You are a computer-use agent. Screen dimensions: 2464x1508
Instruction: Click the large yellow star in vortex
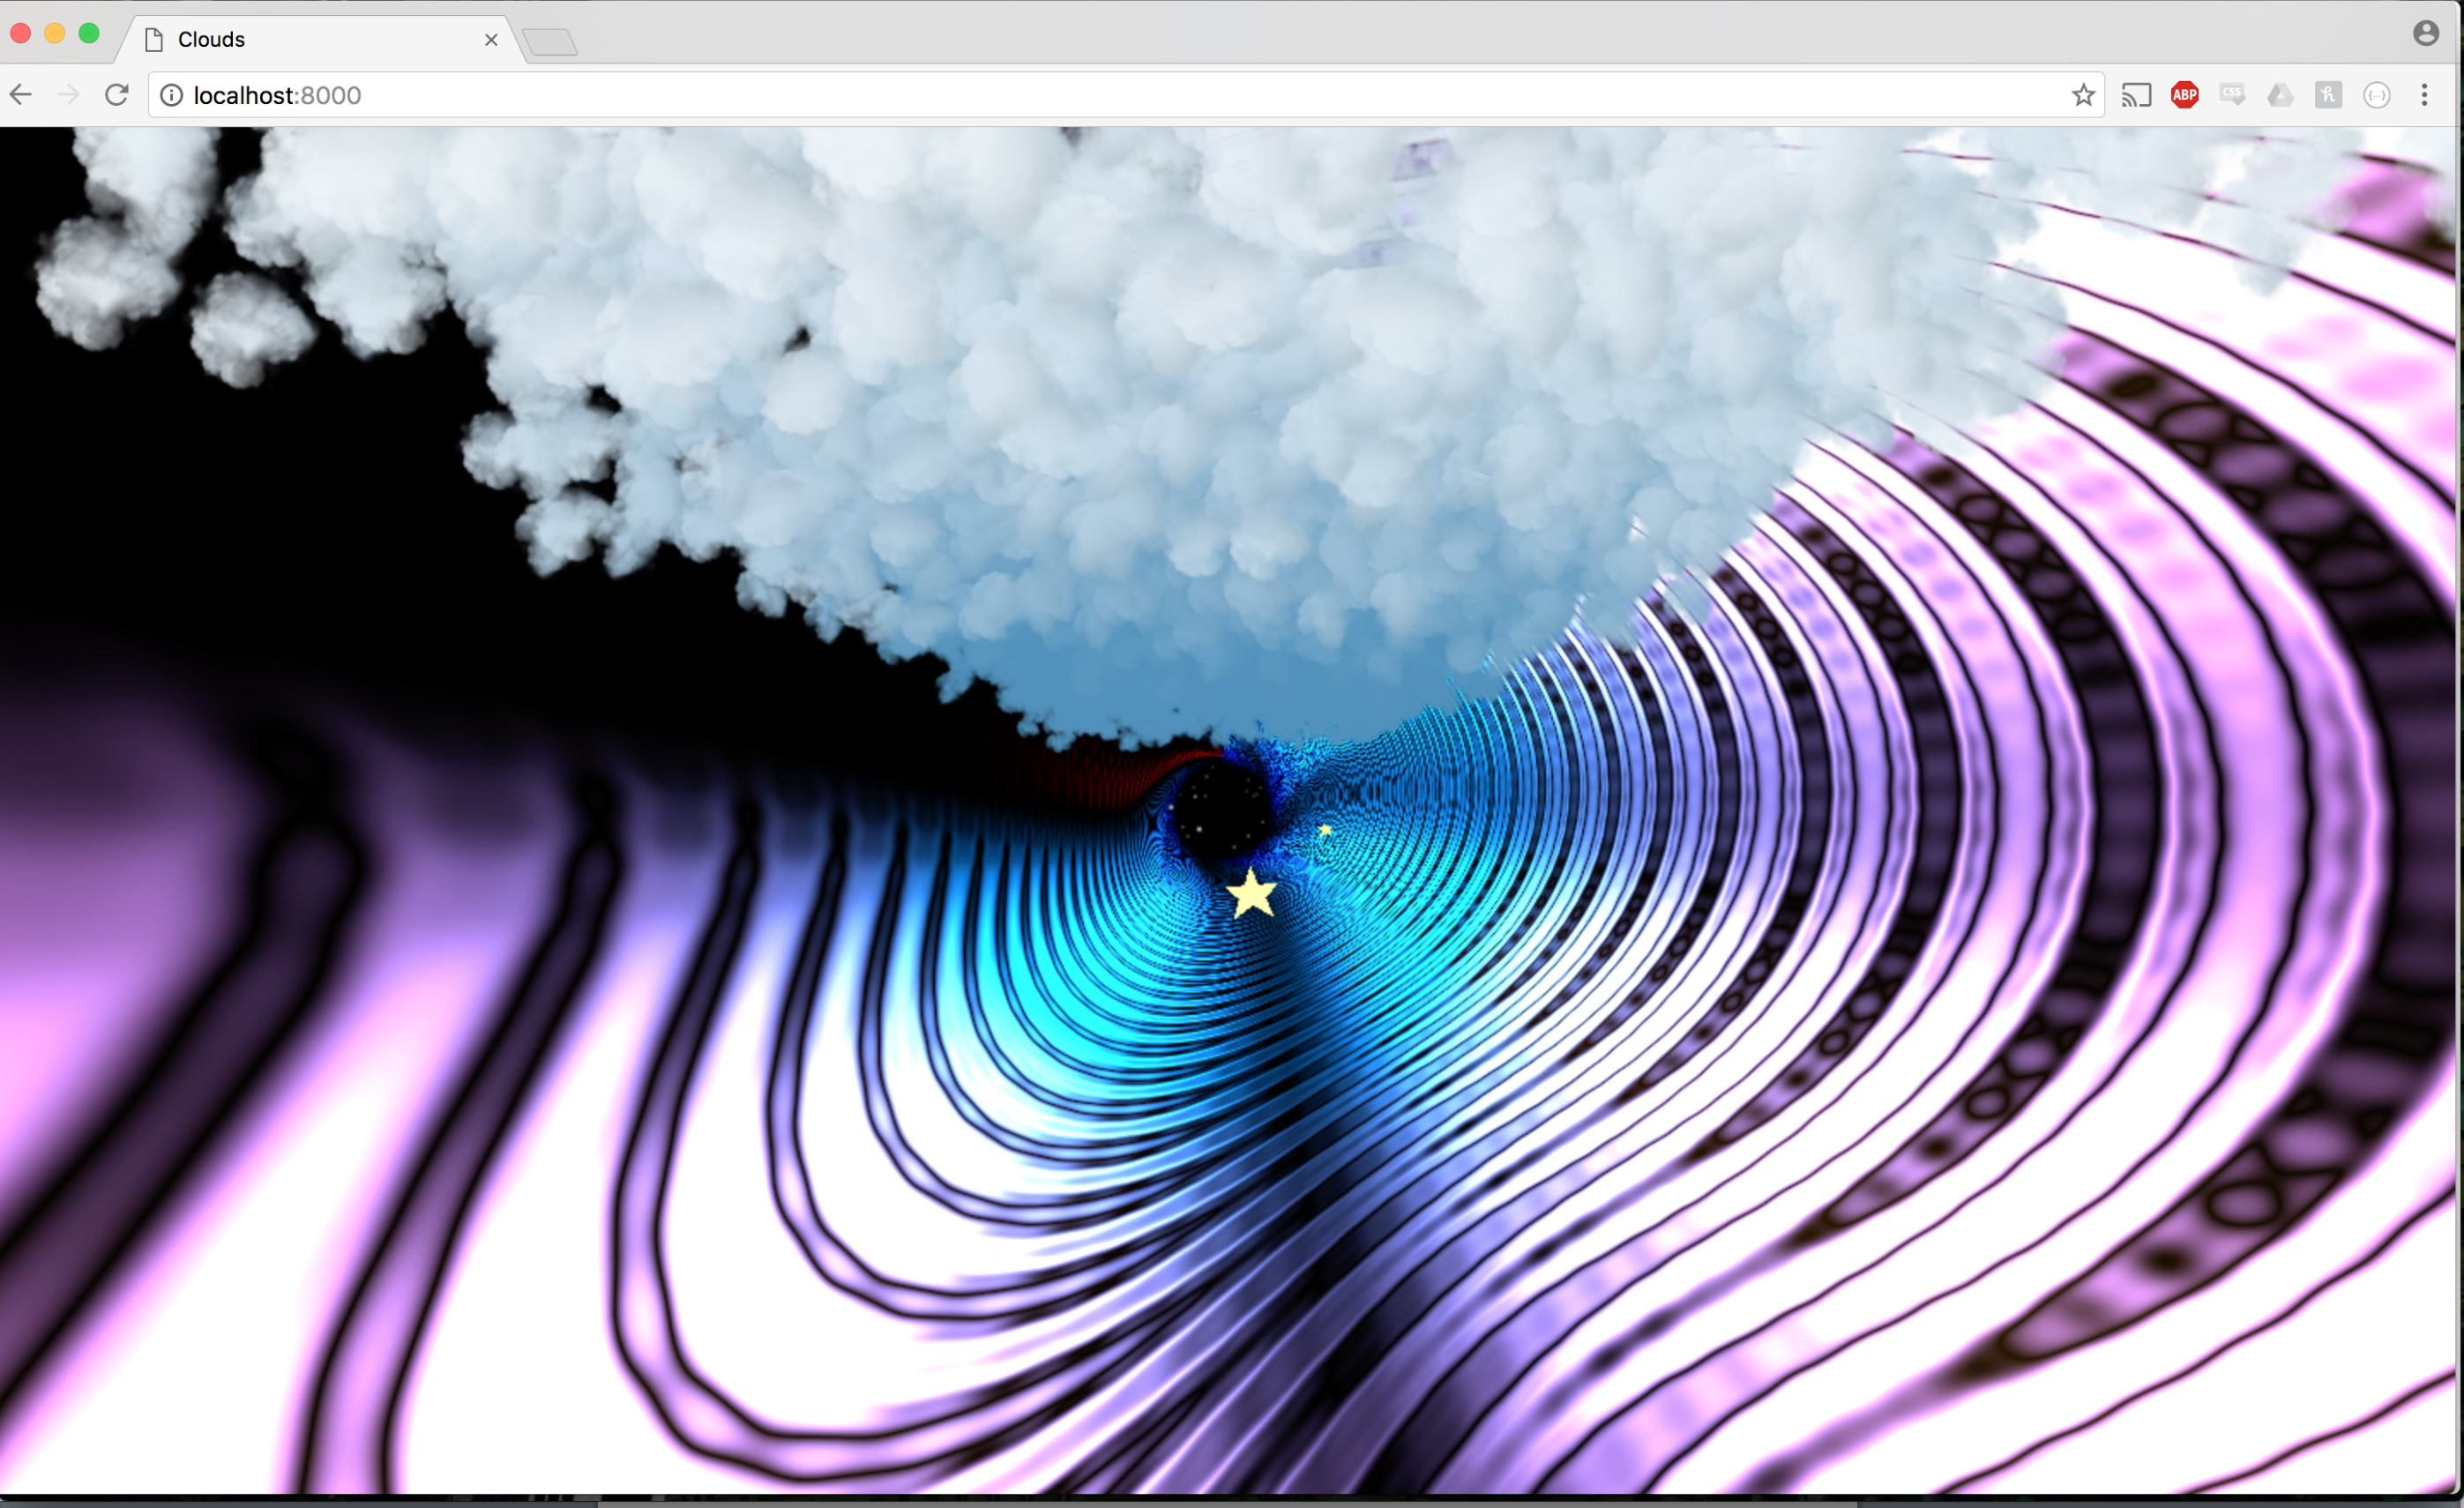(1251, 894)
